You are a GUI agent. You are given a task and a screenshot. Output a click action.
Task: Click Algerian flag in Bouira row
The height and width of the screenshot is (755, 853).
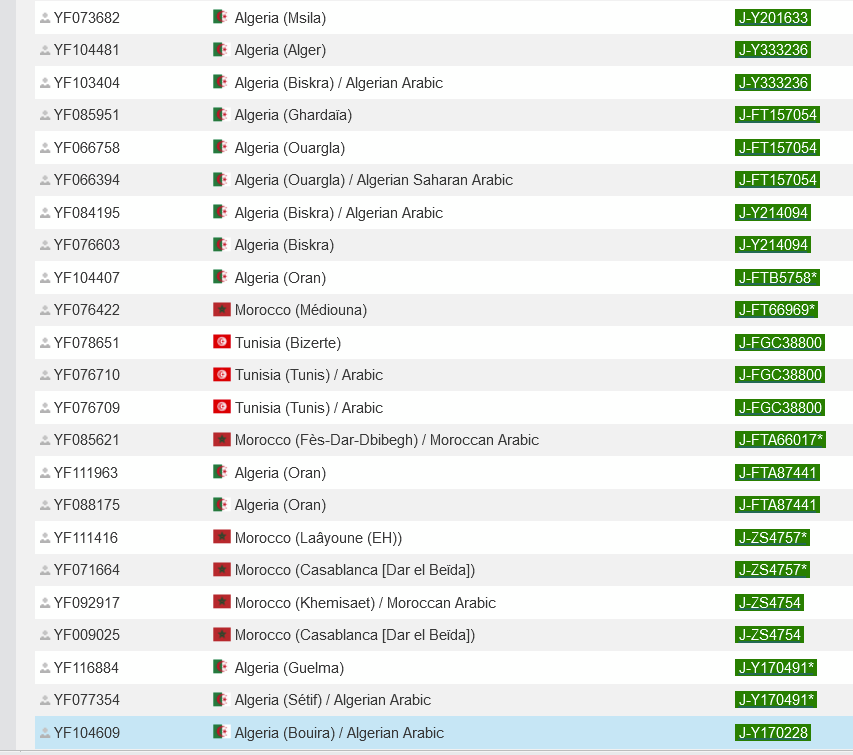pyautogui.click(x=221, y=732)
